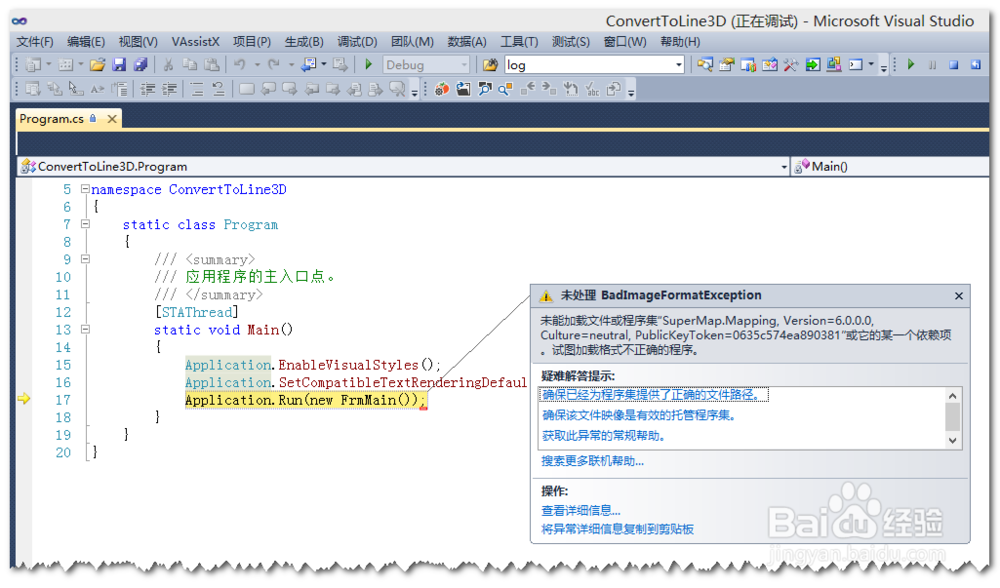The height and width of the screenshot is (588, 1000).
Task: Open the New Project dropdown arrow
Action: [x=48, y=64]
